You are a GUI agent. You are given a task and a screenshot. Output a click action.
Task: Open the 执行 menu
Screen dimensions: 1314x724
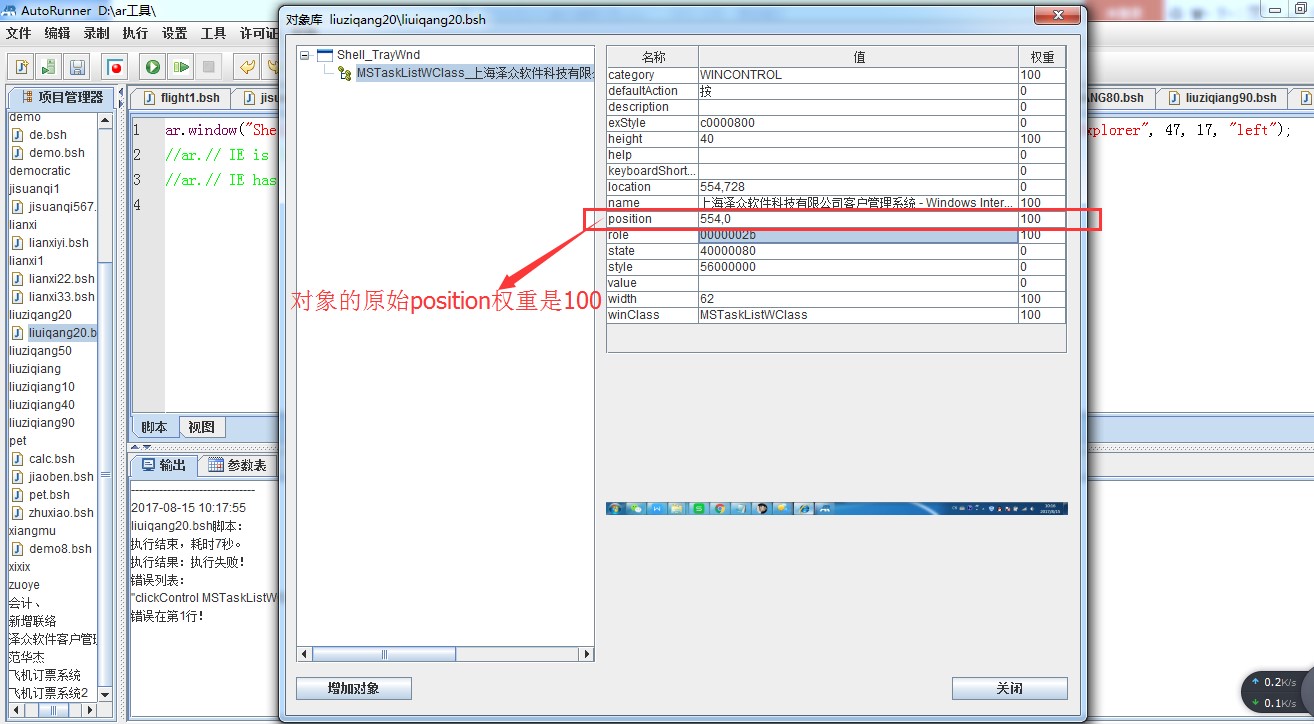coord(135,33)
